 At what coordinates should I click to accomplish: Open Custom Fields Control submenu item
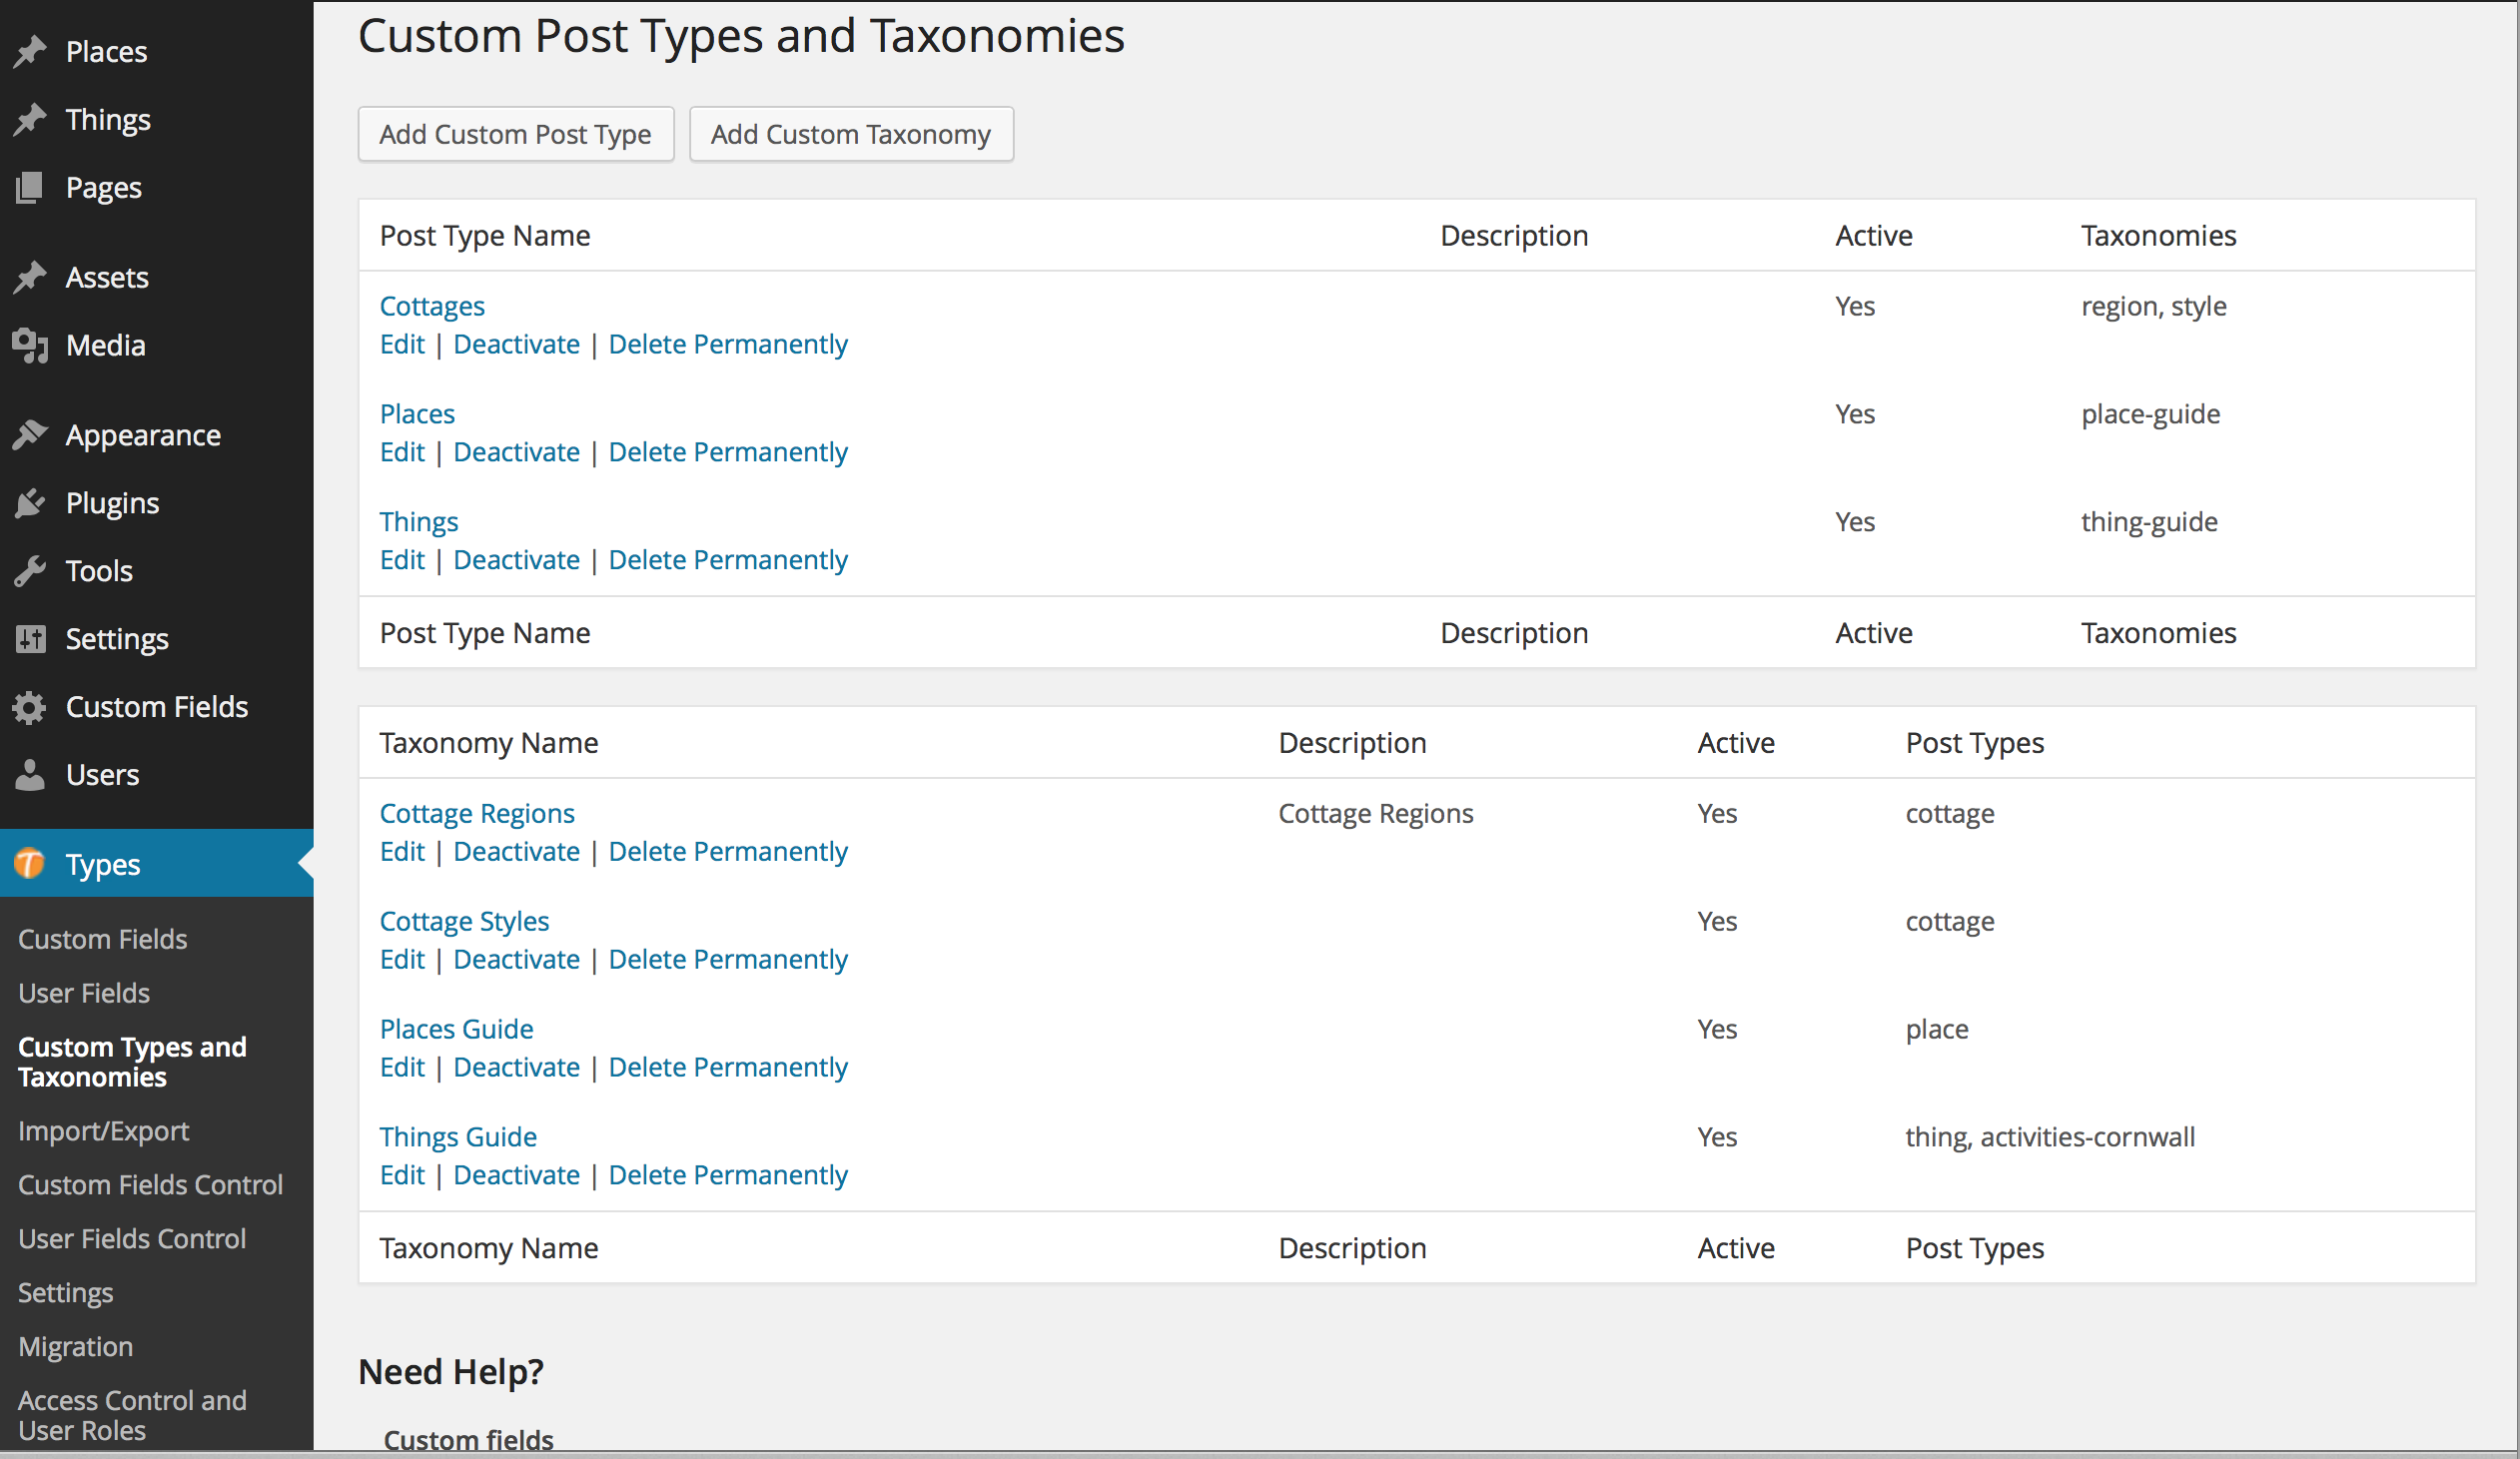tap(151, 1185)
